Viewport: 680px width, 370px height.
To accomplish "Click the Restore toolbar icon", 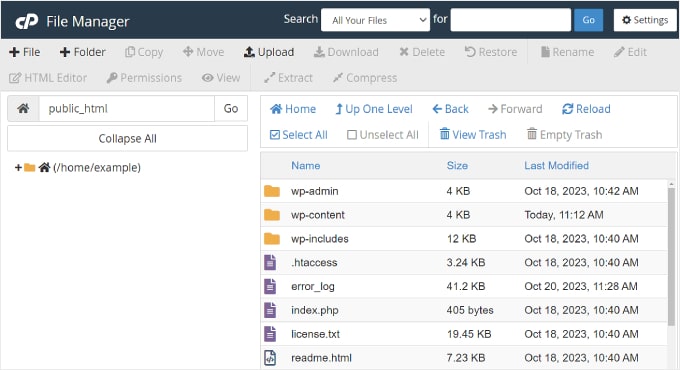I will point(470,52).
